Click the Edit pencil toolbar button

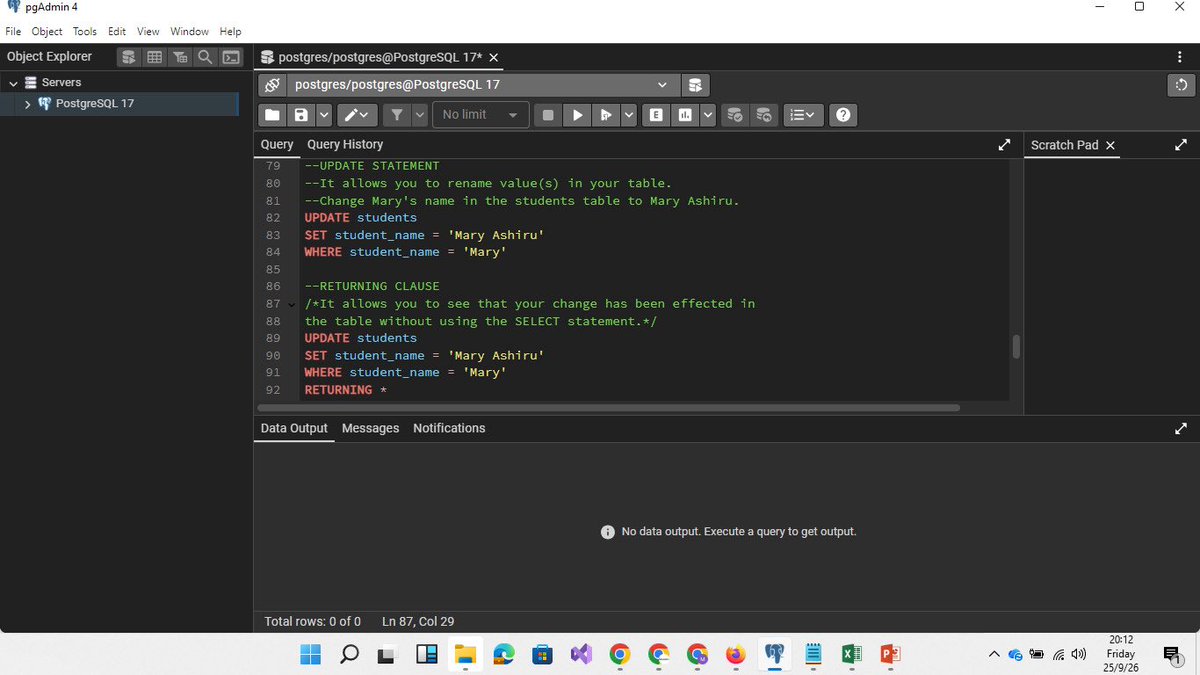point(357,115)
